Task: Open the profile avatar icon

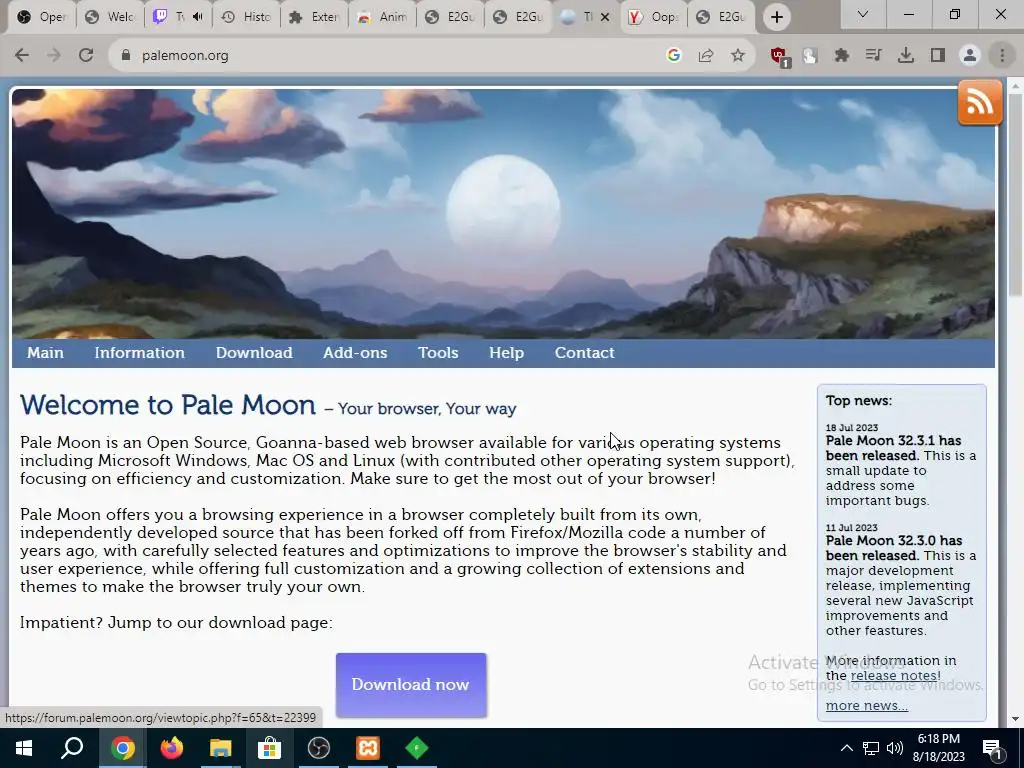Action: click(970, 56)
